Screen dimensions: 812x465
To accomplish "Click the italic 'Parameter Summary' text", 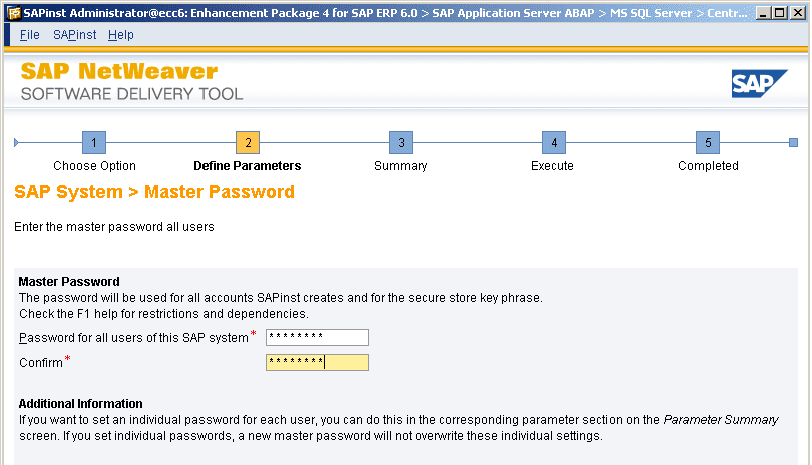I will [x=721, y=420].
